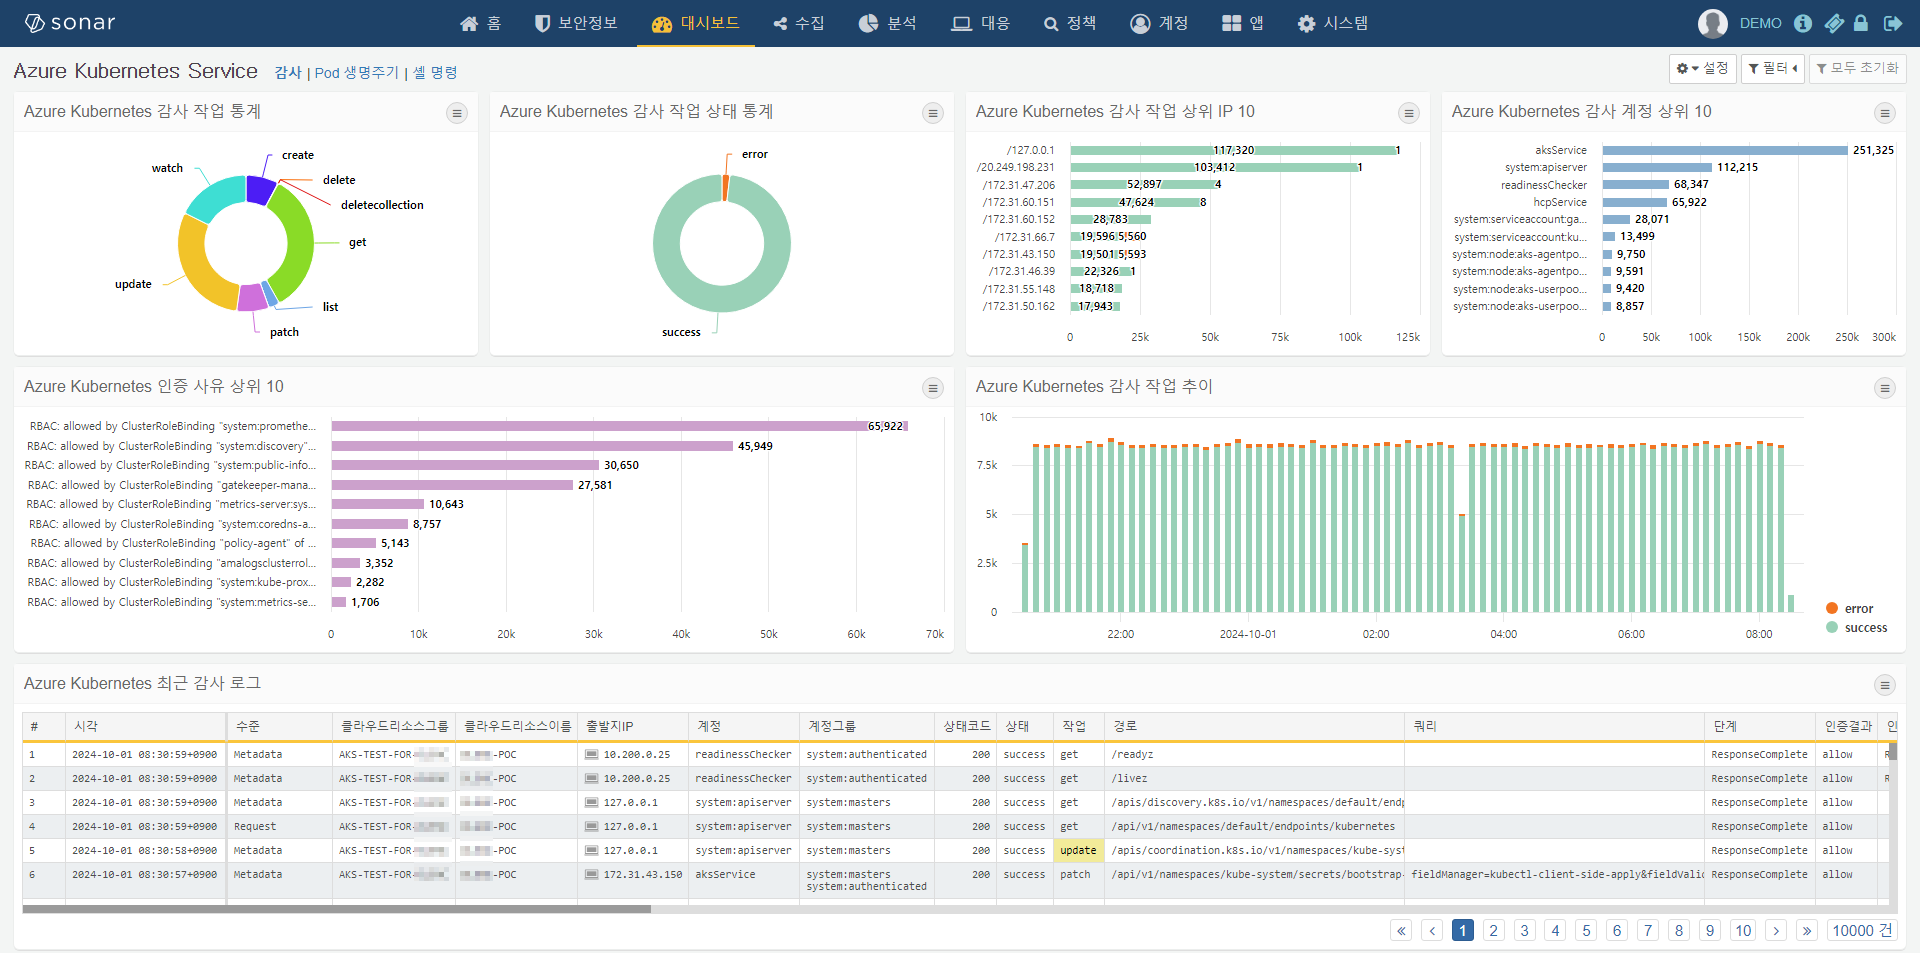Toggle success series in trend legend

(x=1856, y=627)
